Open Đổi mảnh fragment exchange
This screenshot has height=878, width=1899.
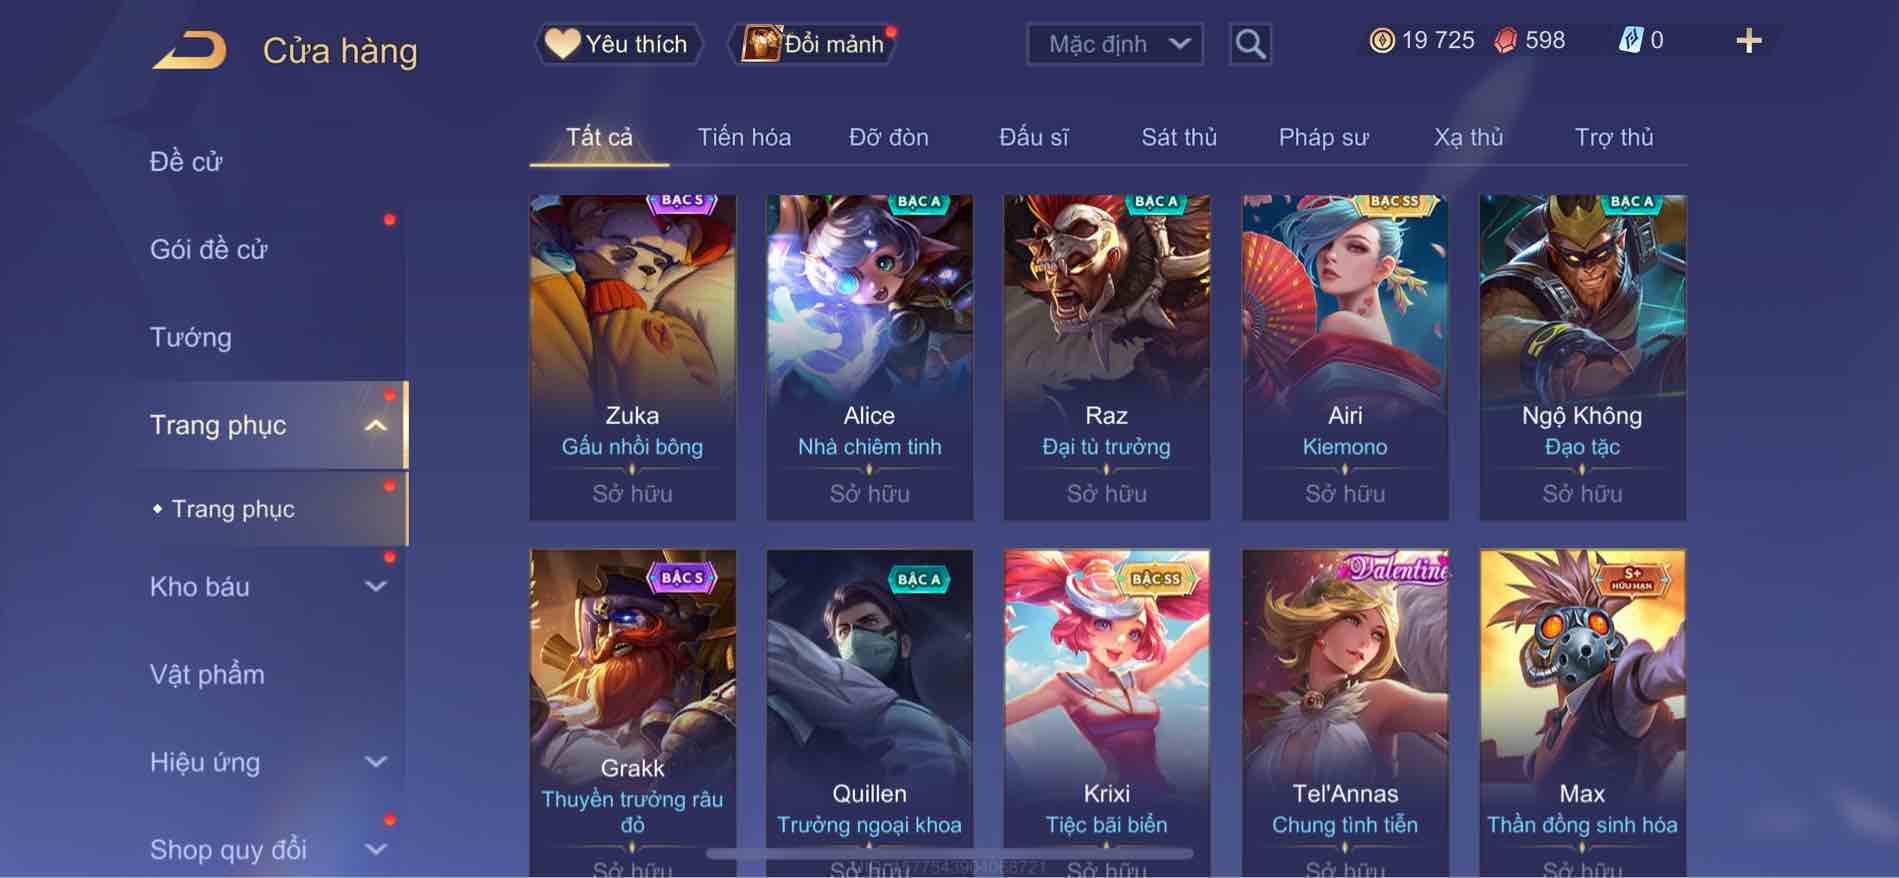pos(816,44)
